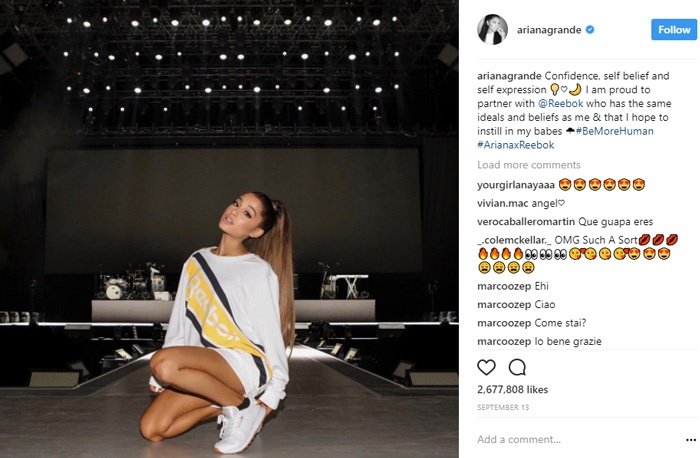This screenshot has width=700, height=458.
Task: Open the yourgirlanayaaa commenter profile
Action: [516, 185]
